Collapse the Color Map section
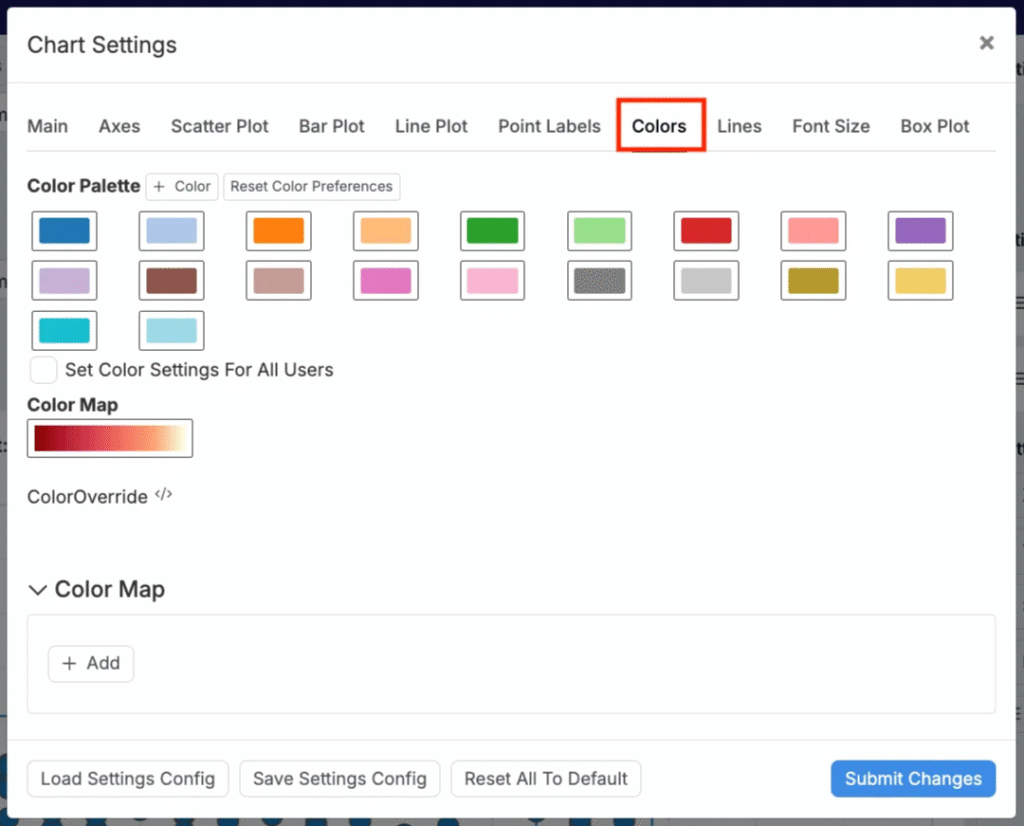Viewport: 1024px width, 826px height. click(38, 590)
